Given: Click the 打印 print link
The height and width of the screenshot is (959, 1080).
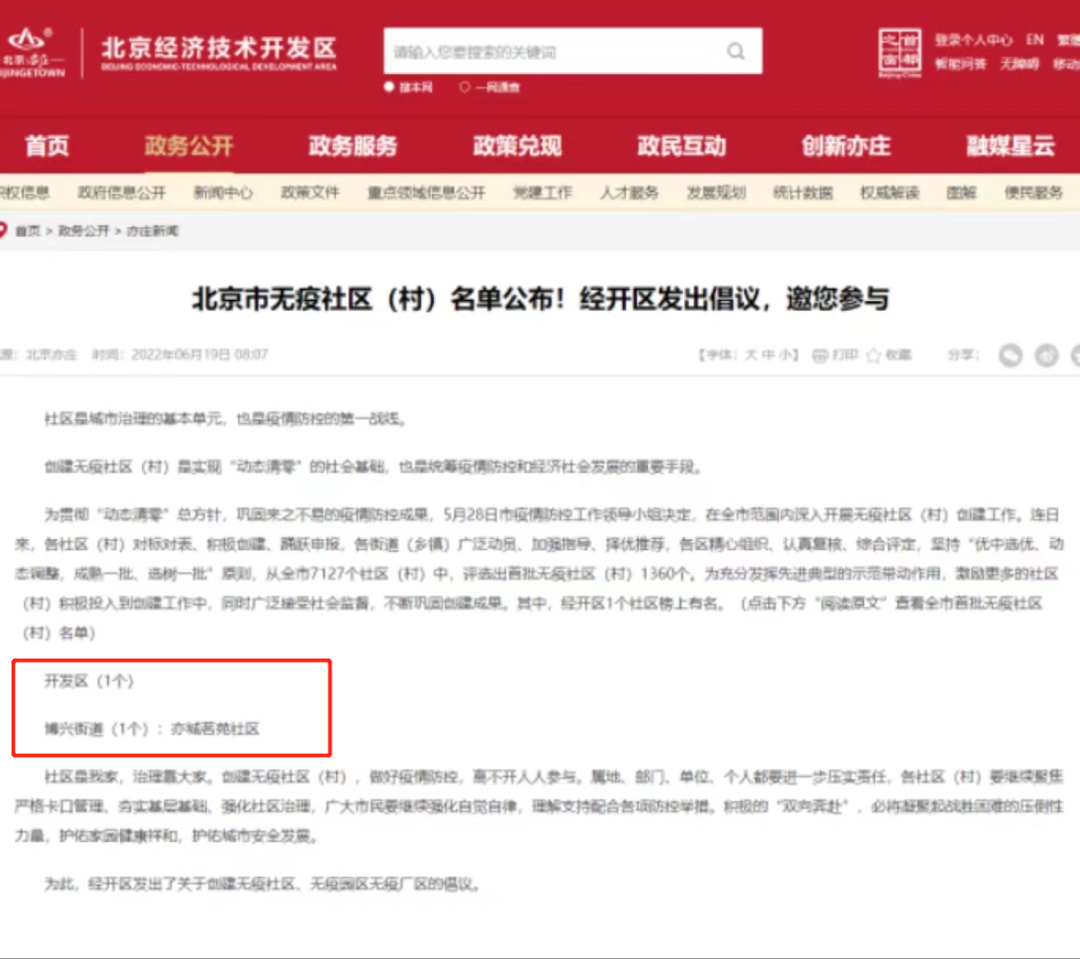Looking at the screenshot, I should (x=844, y=355).
